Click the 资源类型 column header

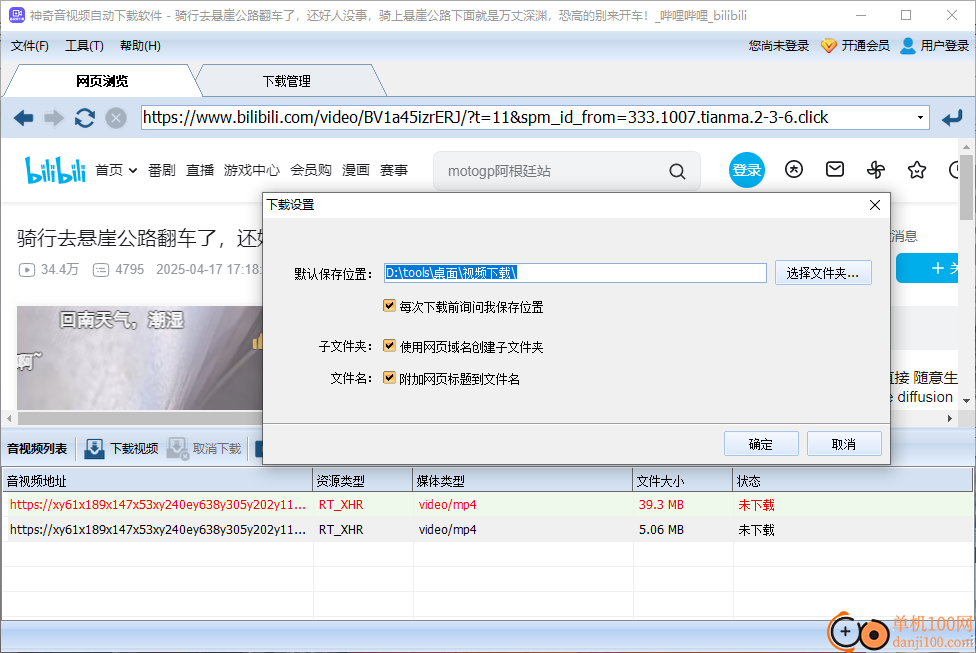pyautogui.click(x=363, y=481)
